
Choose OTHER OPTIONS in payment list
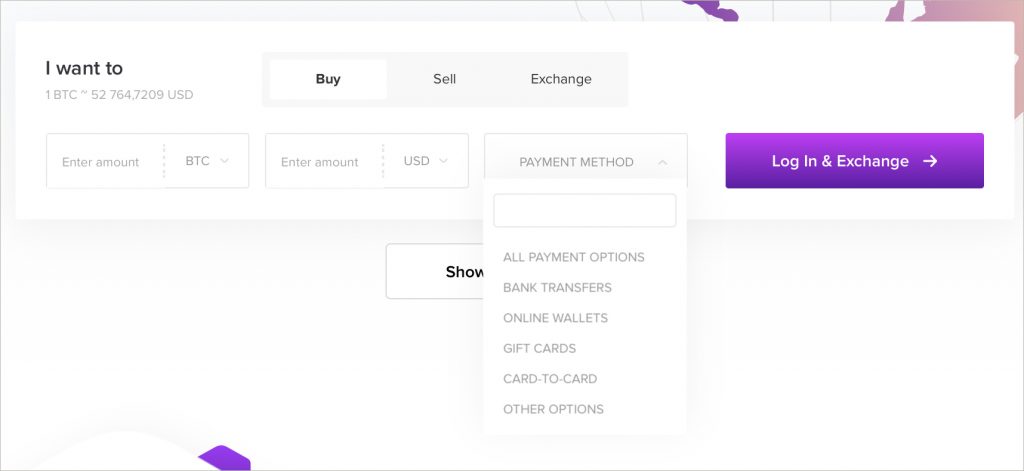tap(553, 409)
